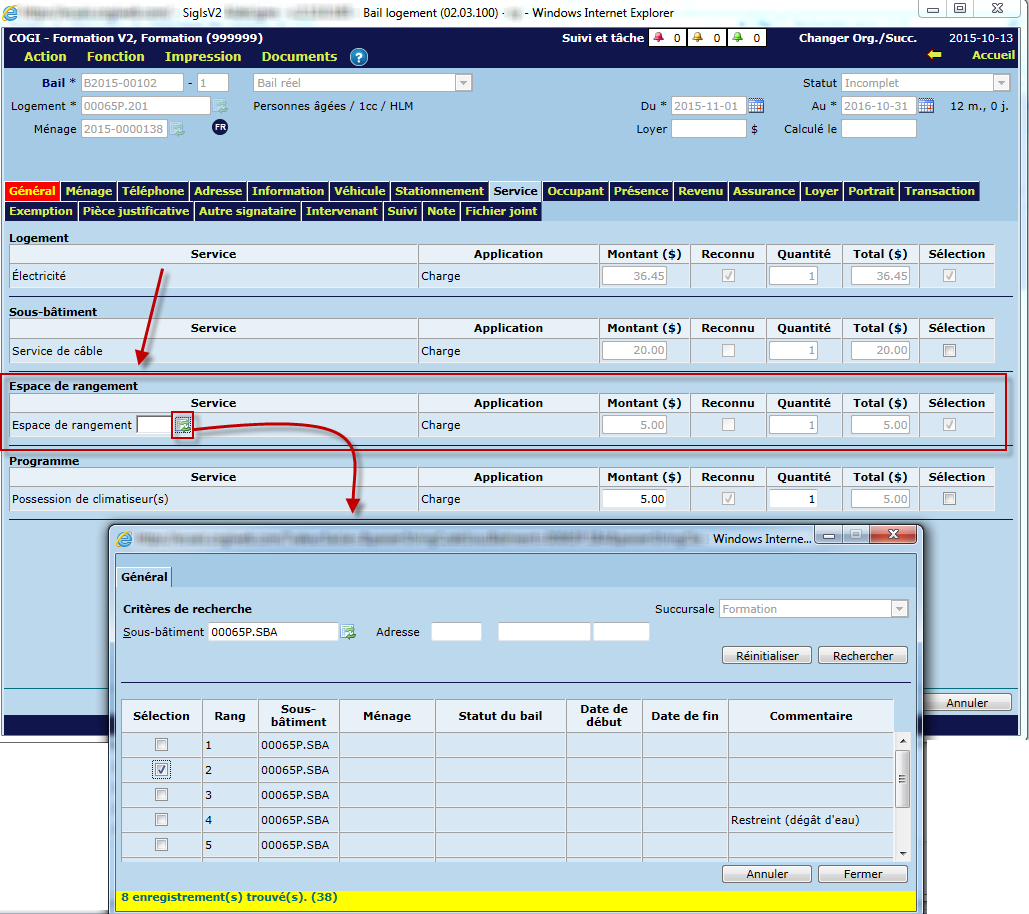The image size is (1029, 914).
Task: Click the Rechercher button
Action: [x=863, y=656]
